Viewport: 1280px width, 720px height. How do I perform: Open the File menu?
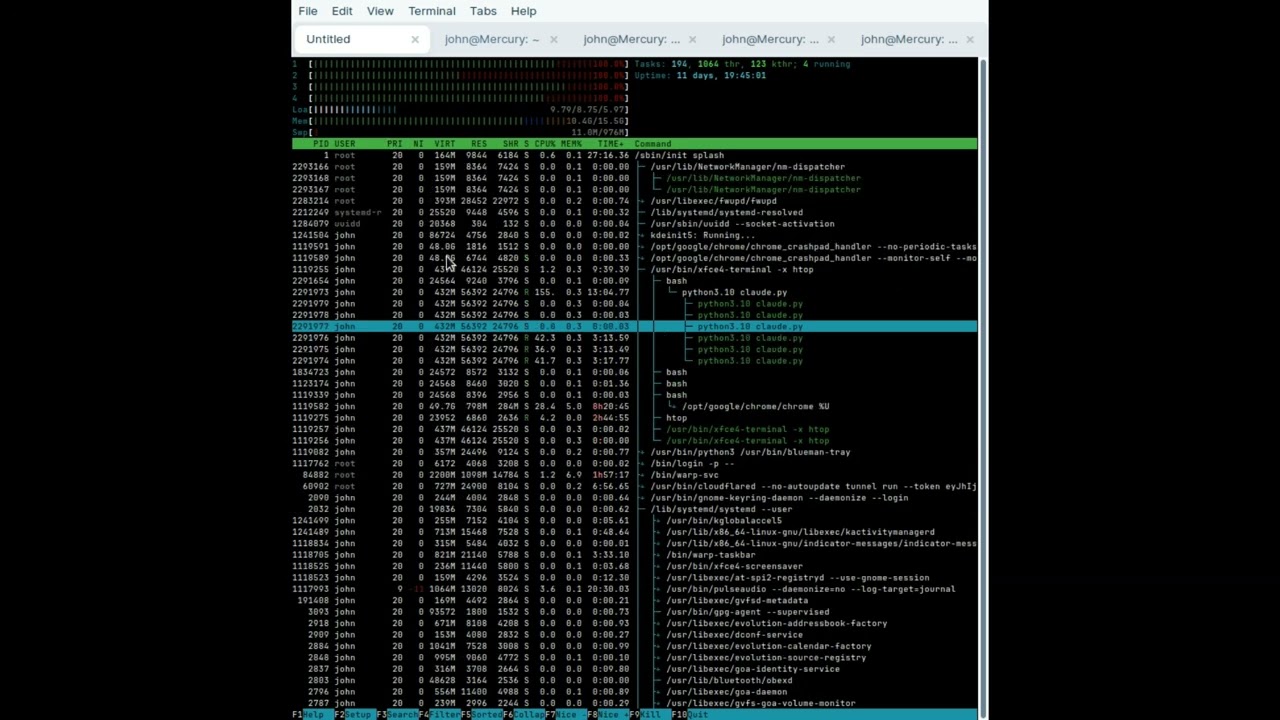[x=308, y=11]
